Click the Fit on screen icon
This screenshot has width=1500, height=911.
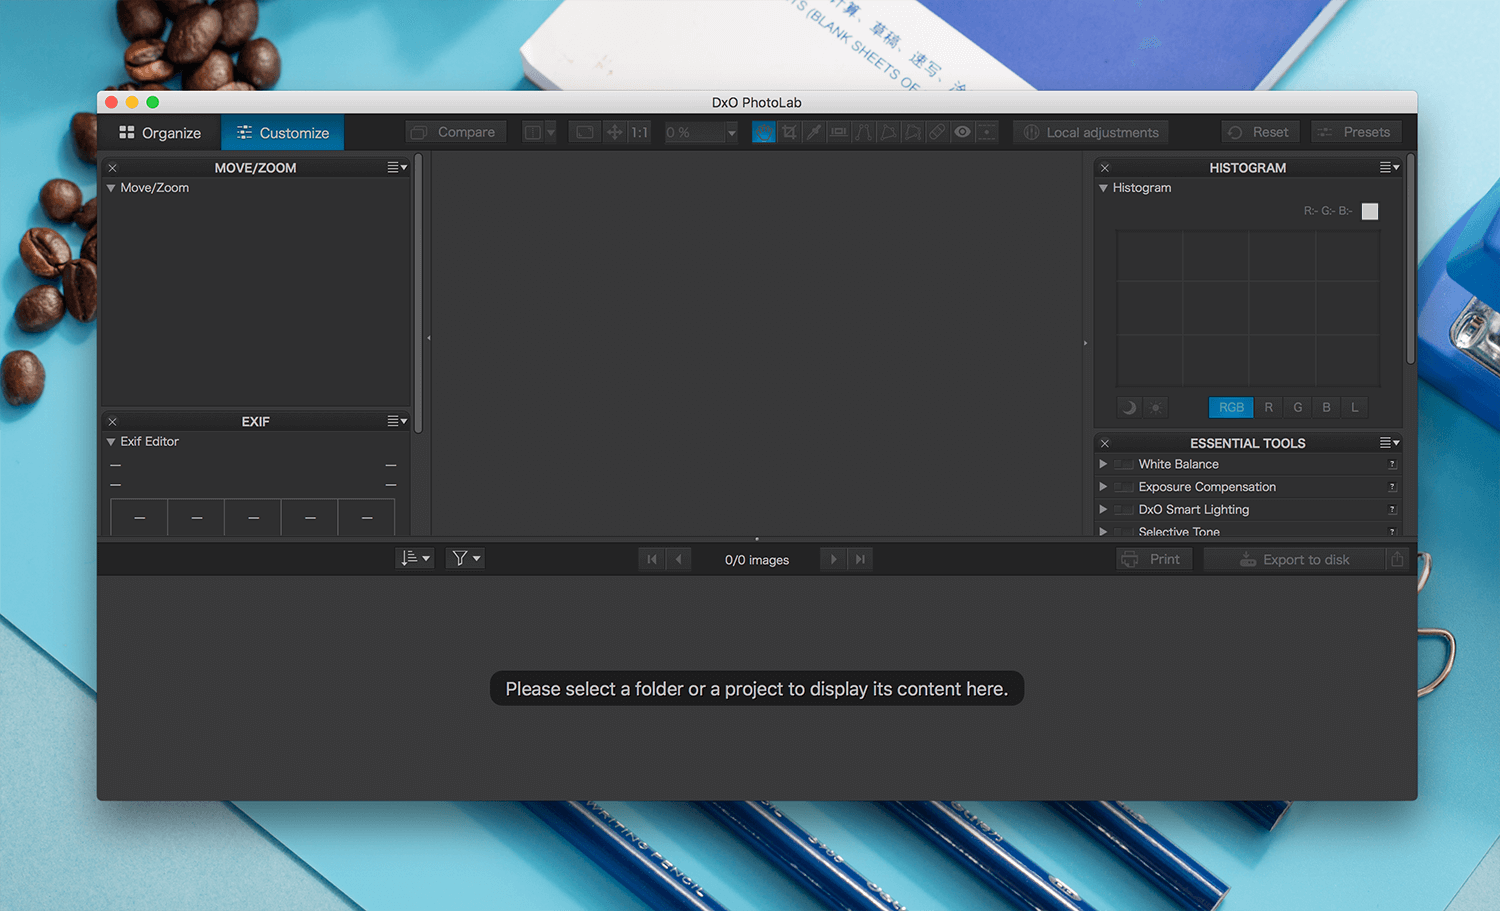(x=585, y=132)
